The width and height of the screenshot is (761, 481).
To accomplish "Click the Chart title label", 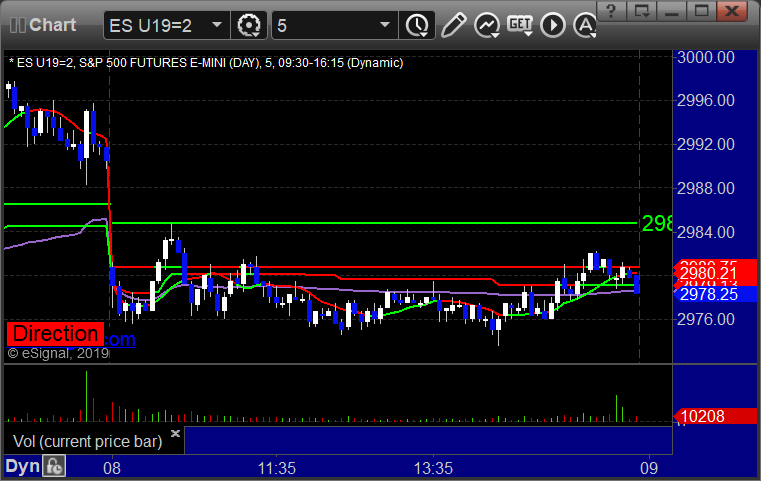I will 52,25.
